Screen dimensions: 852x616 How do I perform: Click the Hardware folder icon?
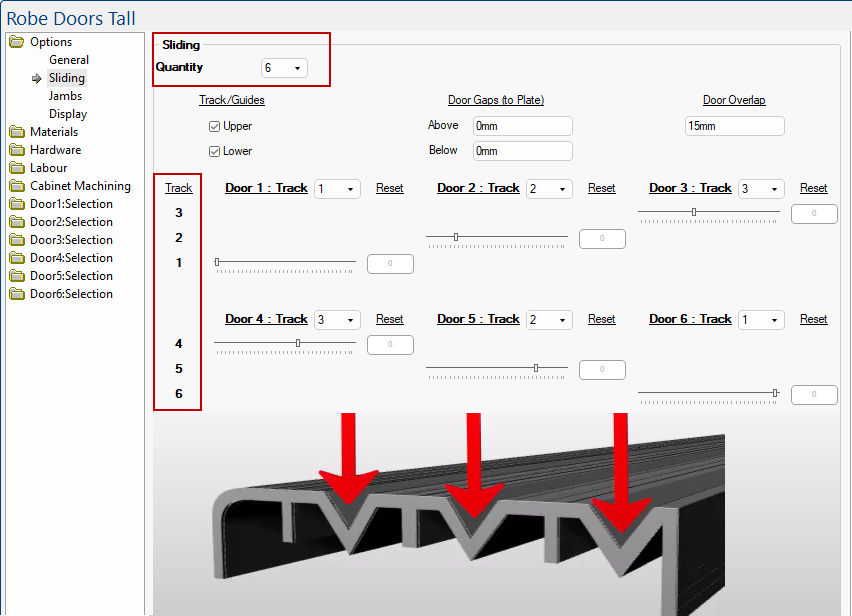pyautogui.click(x=17, y=150)
